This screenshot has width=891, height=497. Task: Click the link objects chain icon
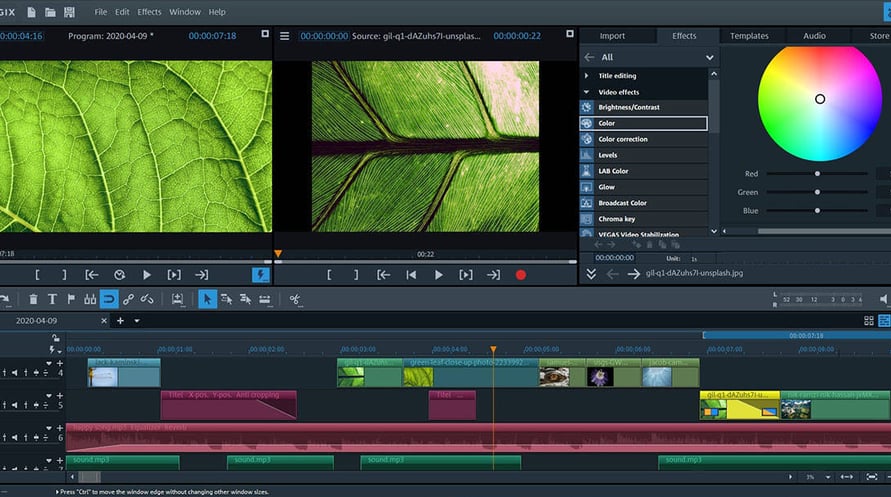pyautogui.click(x=128, y=299)
